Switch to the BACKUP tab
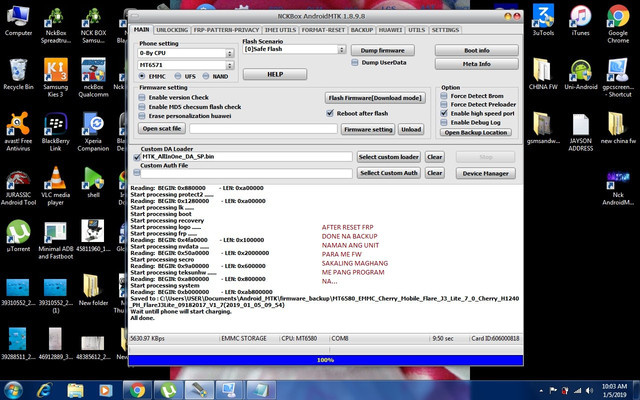Screen dimensions: 640x400 tap(362, 30)
